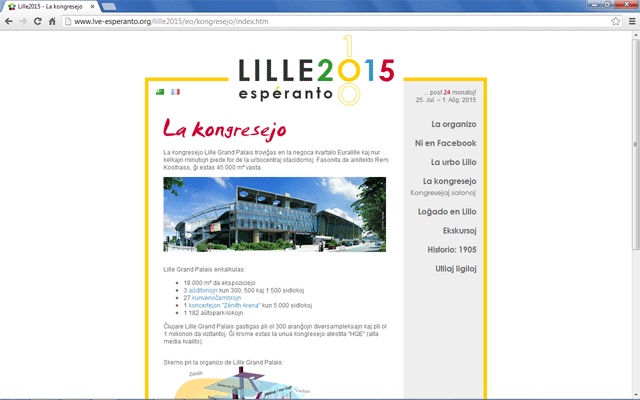This screenshot has height=400, width=640.
Task: Open La kongresejo menu item
Action: (449, 181)
